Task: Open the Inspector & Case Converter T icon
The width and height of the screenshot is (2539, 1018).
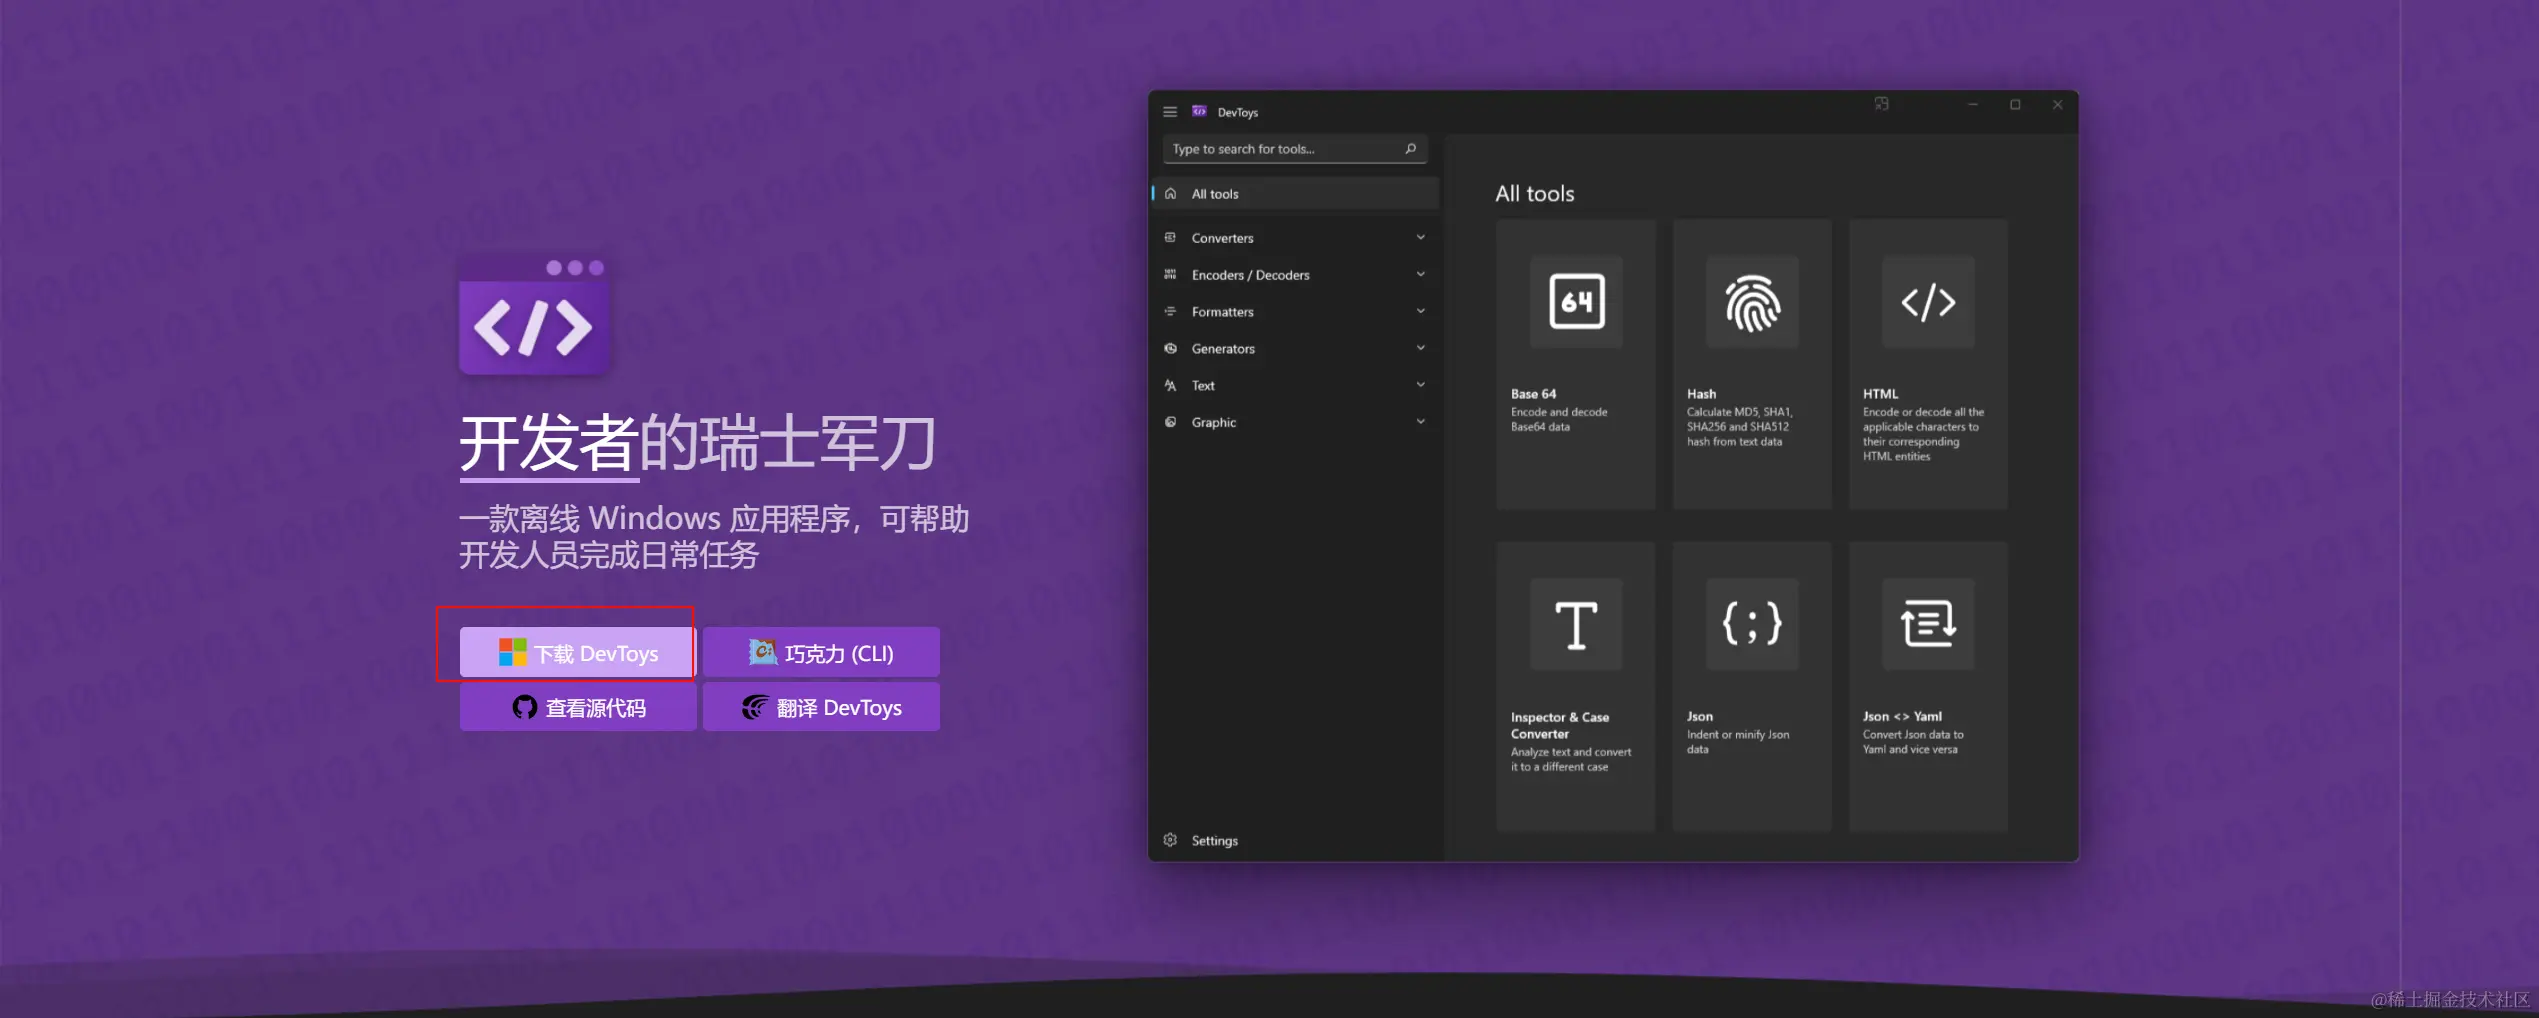Action: coord(1577,624)
